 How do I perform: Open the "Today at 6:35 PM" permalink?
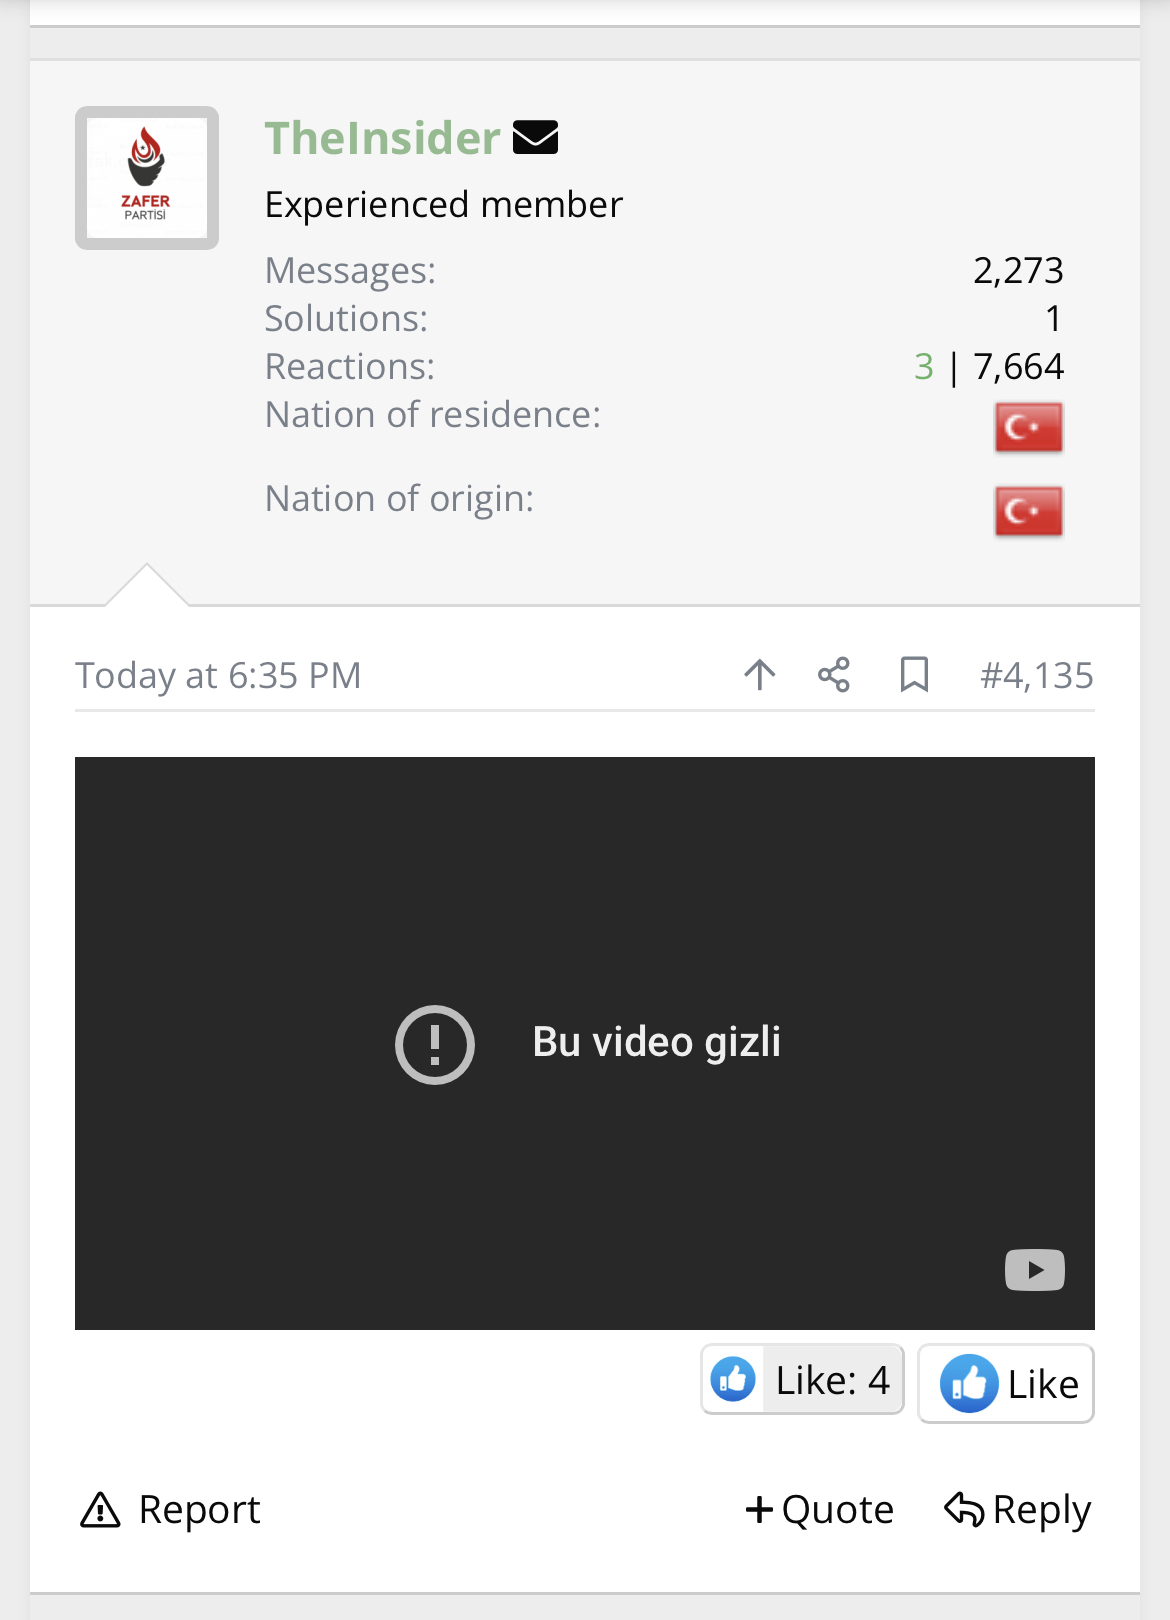pos(218,676)
